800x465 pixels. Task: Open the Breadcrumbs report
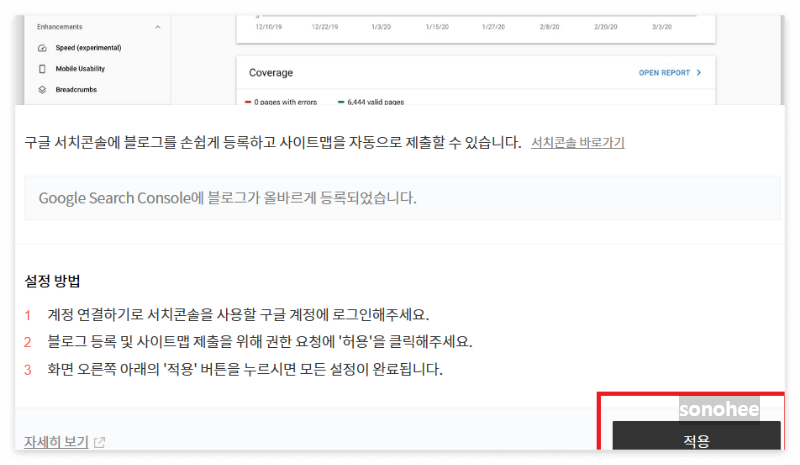click(76, 89)
